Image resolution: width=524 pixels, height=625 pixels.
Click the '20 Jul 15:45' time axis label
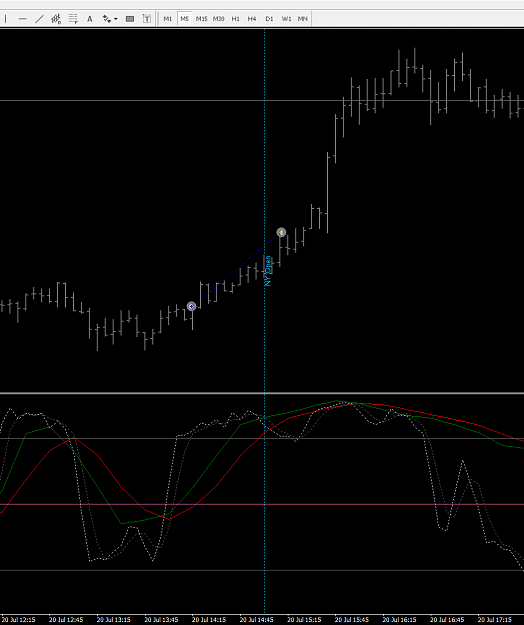(x=351, y=620)
